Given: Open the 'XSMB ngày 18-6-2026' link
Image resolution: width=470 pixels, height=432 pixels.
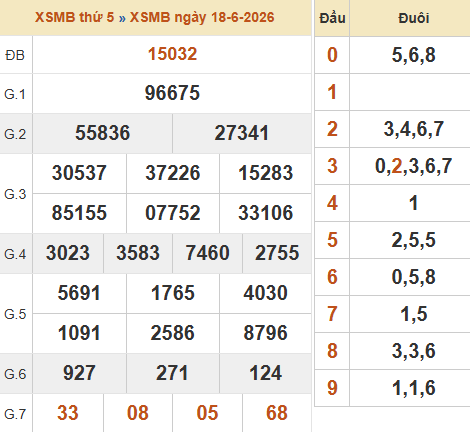Looking at the screenshot, I should click(x=202, y=18).
